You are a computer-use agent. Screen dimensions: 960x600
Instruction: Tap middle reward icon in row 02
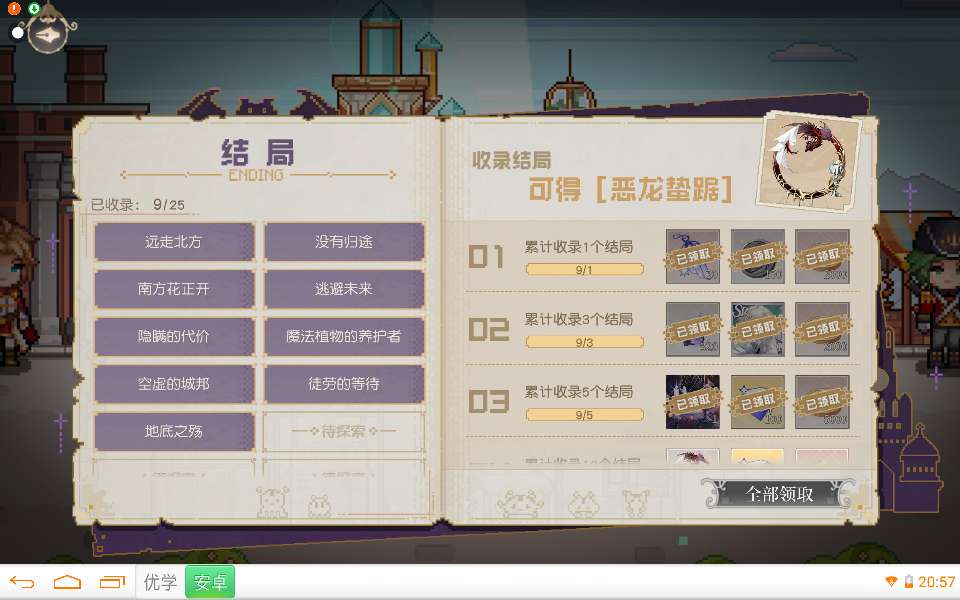757,329
